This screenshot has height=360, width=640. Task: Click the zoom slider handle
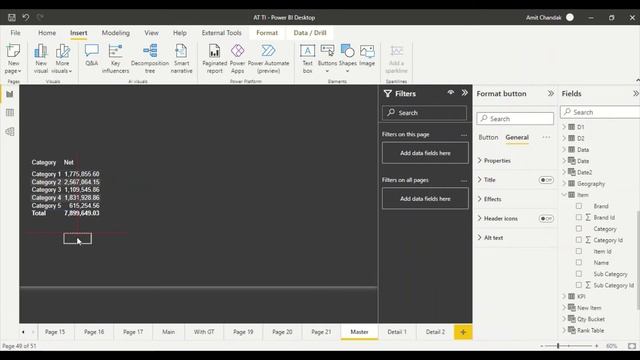[x=558, y=346]
